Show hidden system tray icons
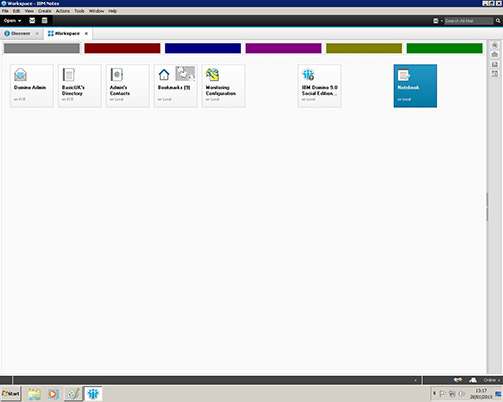The height and width of the screenshot is (402, 503). coord(434,394)
